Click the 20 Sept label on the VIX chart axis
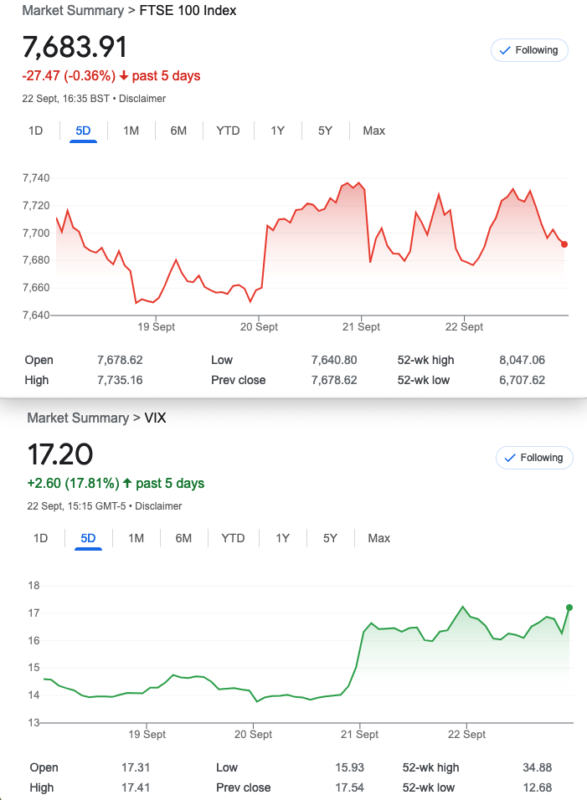 pos(253,734)
